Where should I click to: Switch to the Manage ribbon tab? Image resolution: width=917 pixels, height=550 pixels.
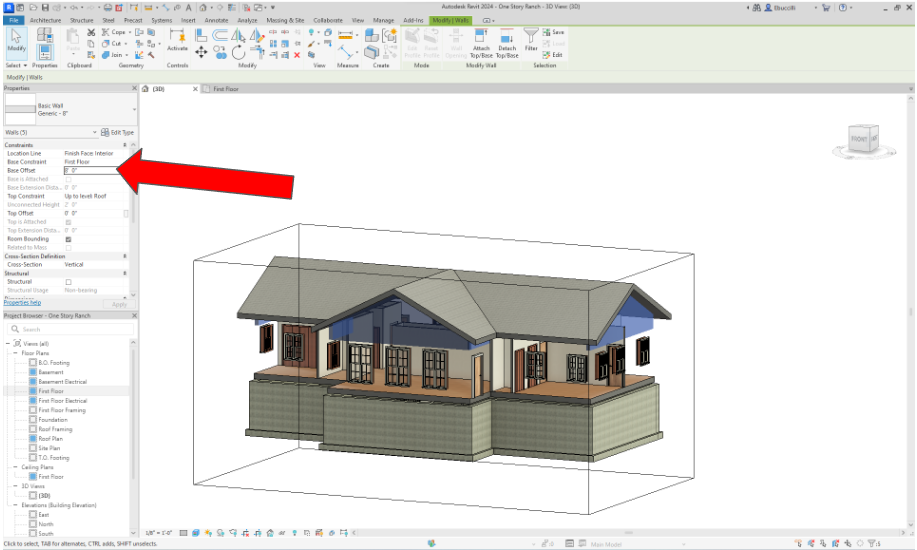(x=384, y=20)
